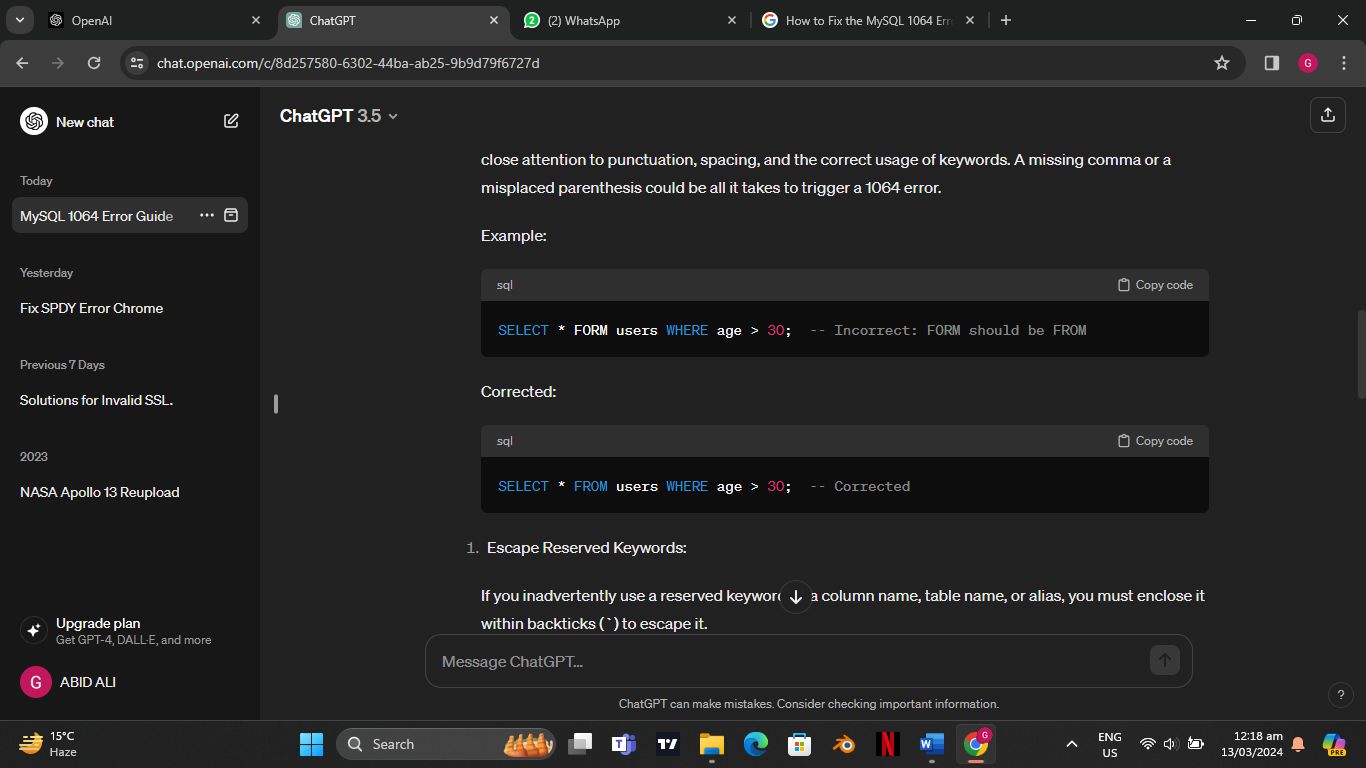
Task: Open Chrome's side panel icon
Action: tap(1271, 62)
